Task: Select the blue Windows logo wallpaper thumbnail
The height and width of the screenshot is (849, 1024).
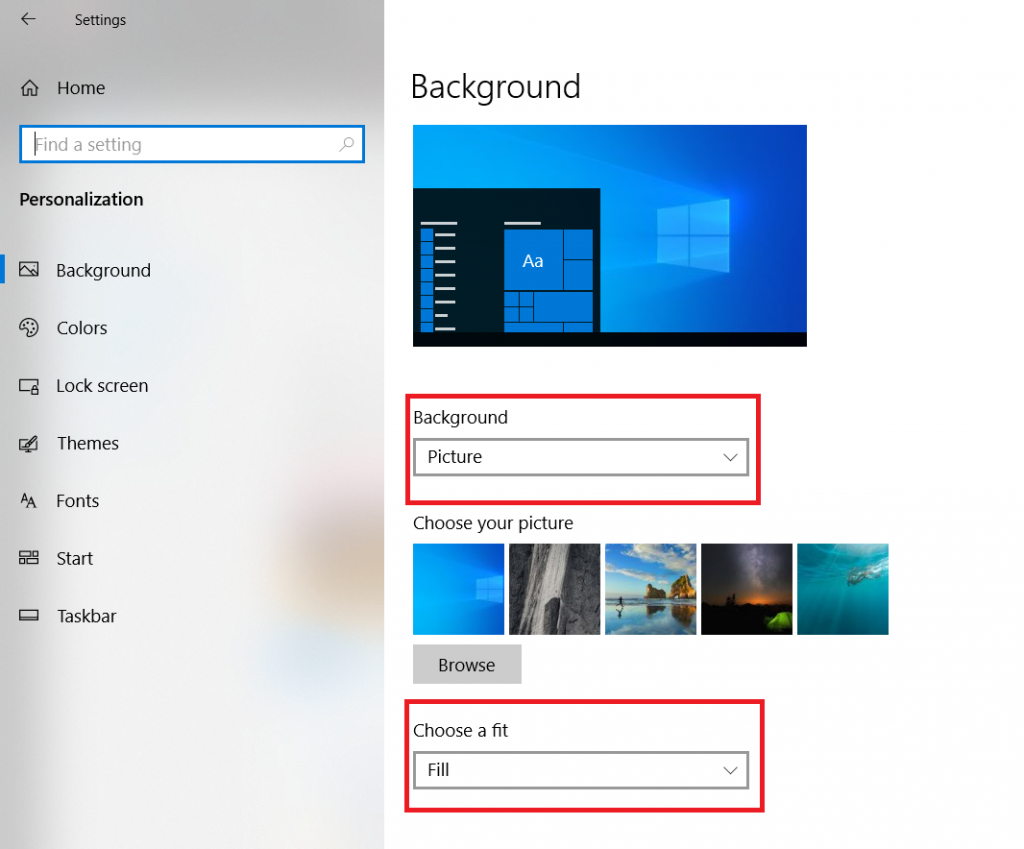Action: click(x=458, y=589)
